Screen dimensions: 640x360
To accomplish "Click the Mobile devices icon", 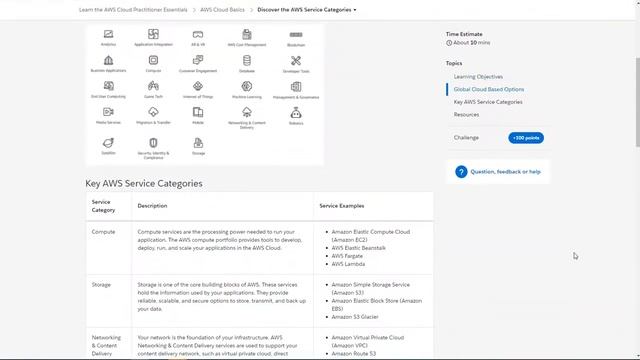I will (198, 112).
